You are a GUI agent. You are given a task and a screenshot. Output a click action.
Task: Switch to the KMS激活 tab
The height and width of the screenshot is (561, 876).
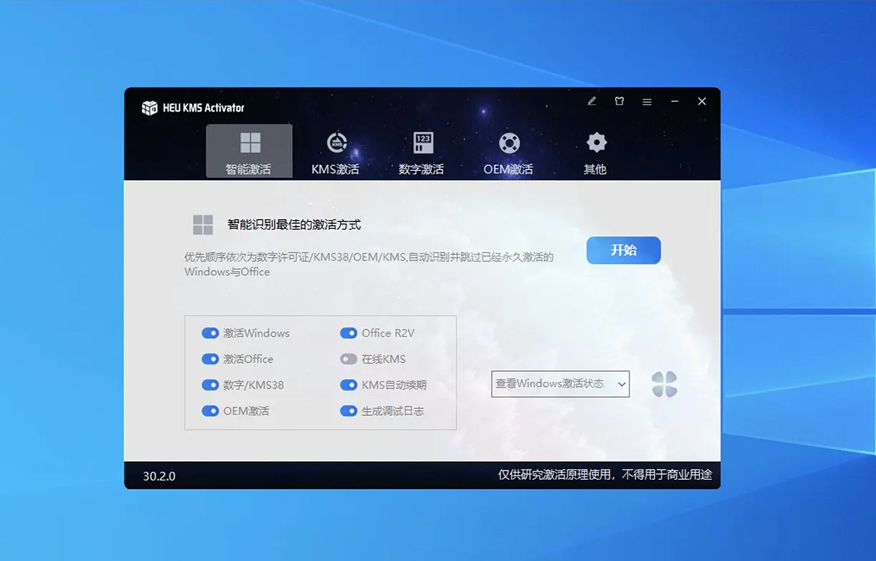[x=335, y=153]
